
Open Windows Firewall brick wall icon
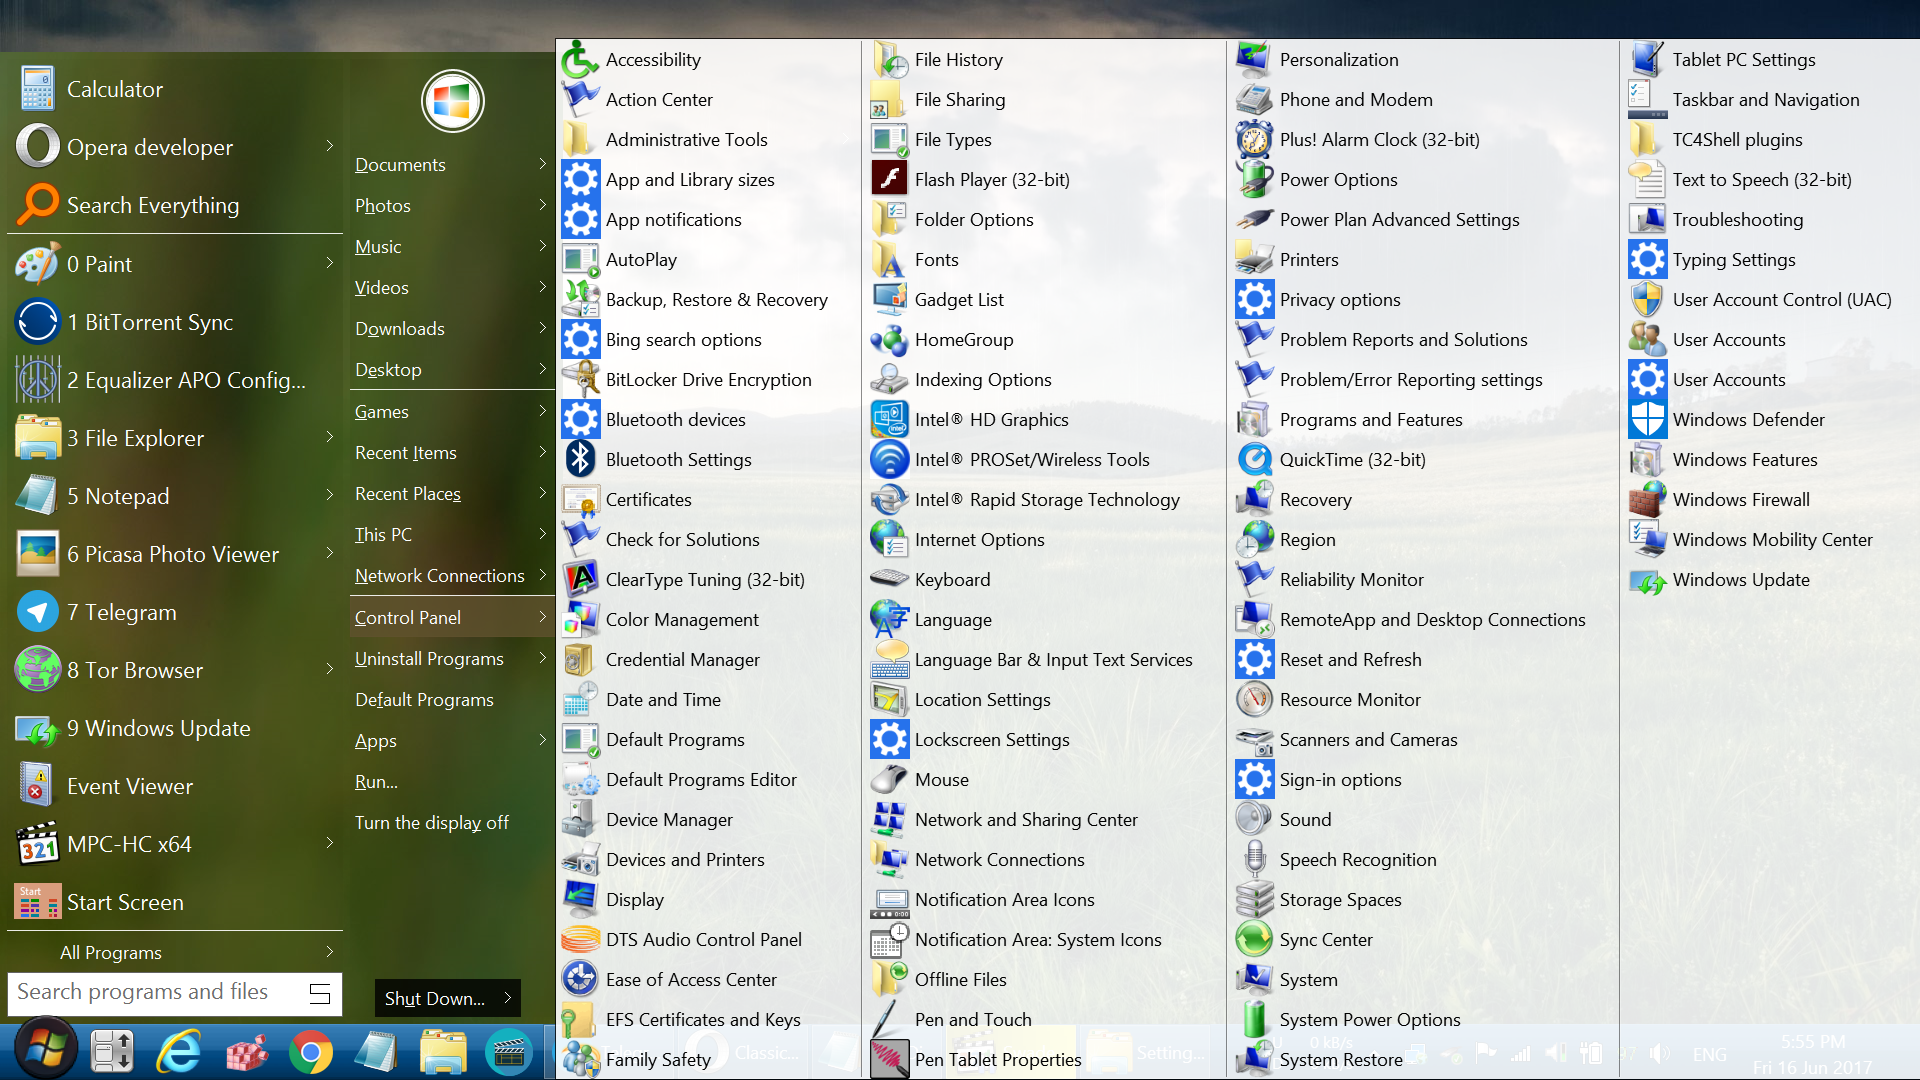point(1646,500)
